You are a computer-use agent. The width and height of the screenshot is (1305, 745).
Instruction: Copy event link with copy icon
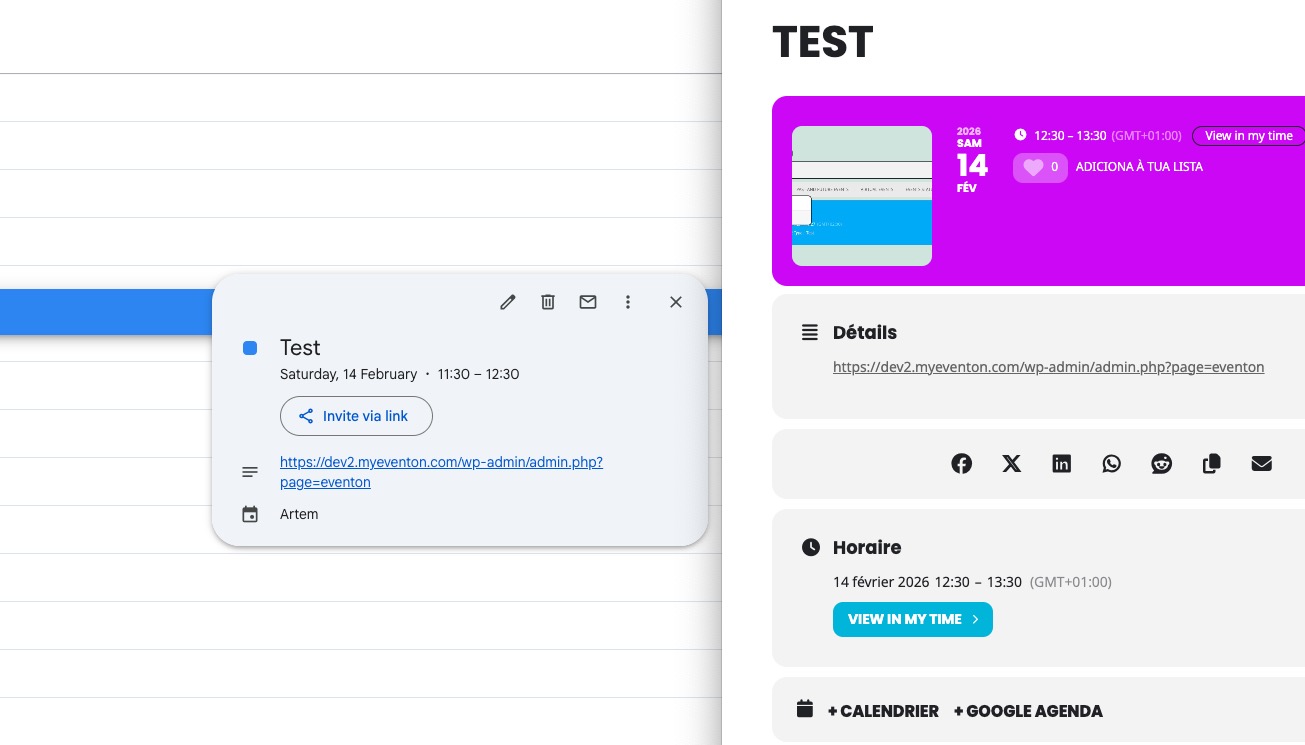[1212, 463]
